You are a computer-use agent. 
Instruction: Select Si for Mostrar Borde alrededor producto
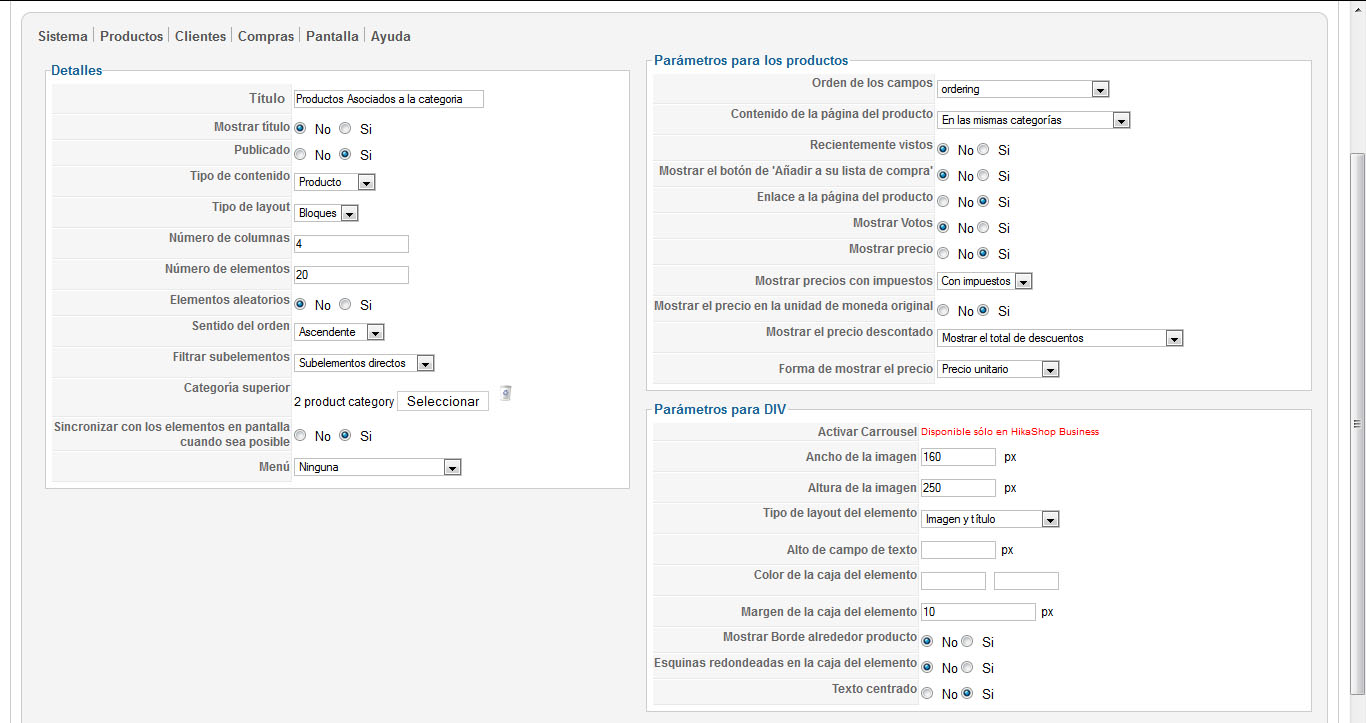point(967,642)
